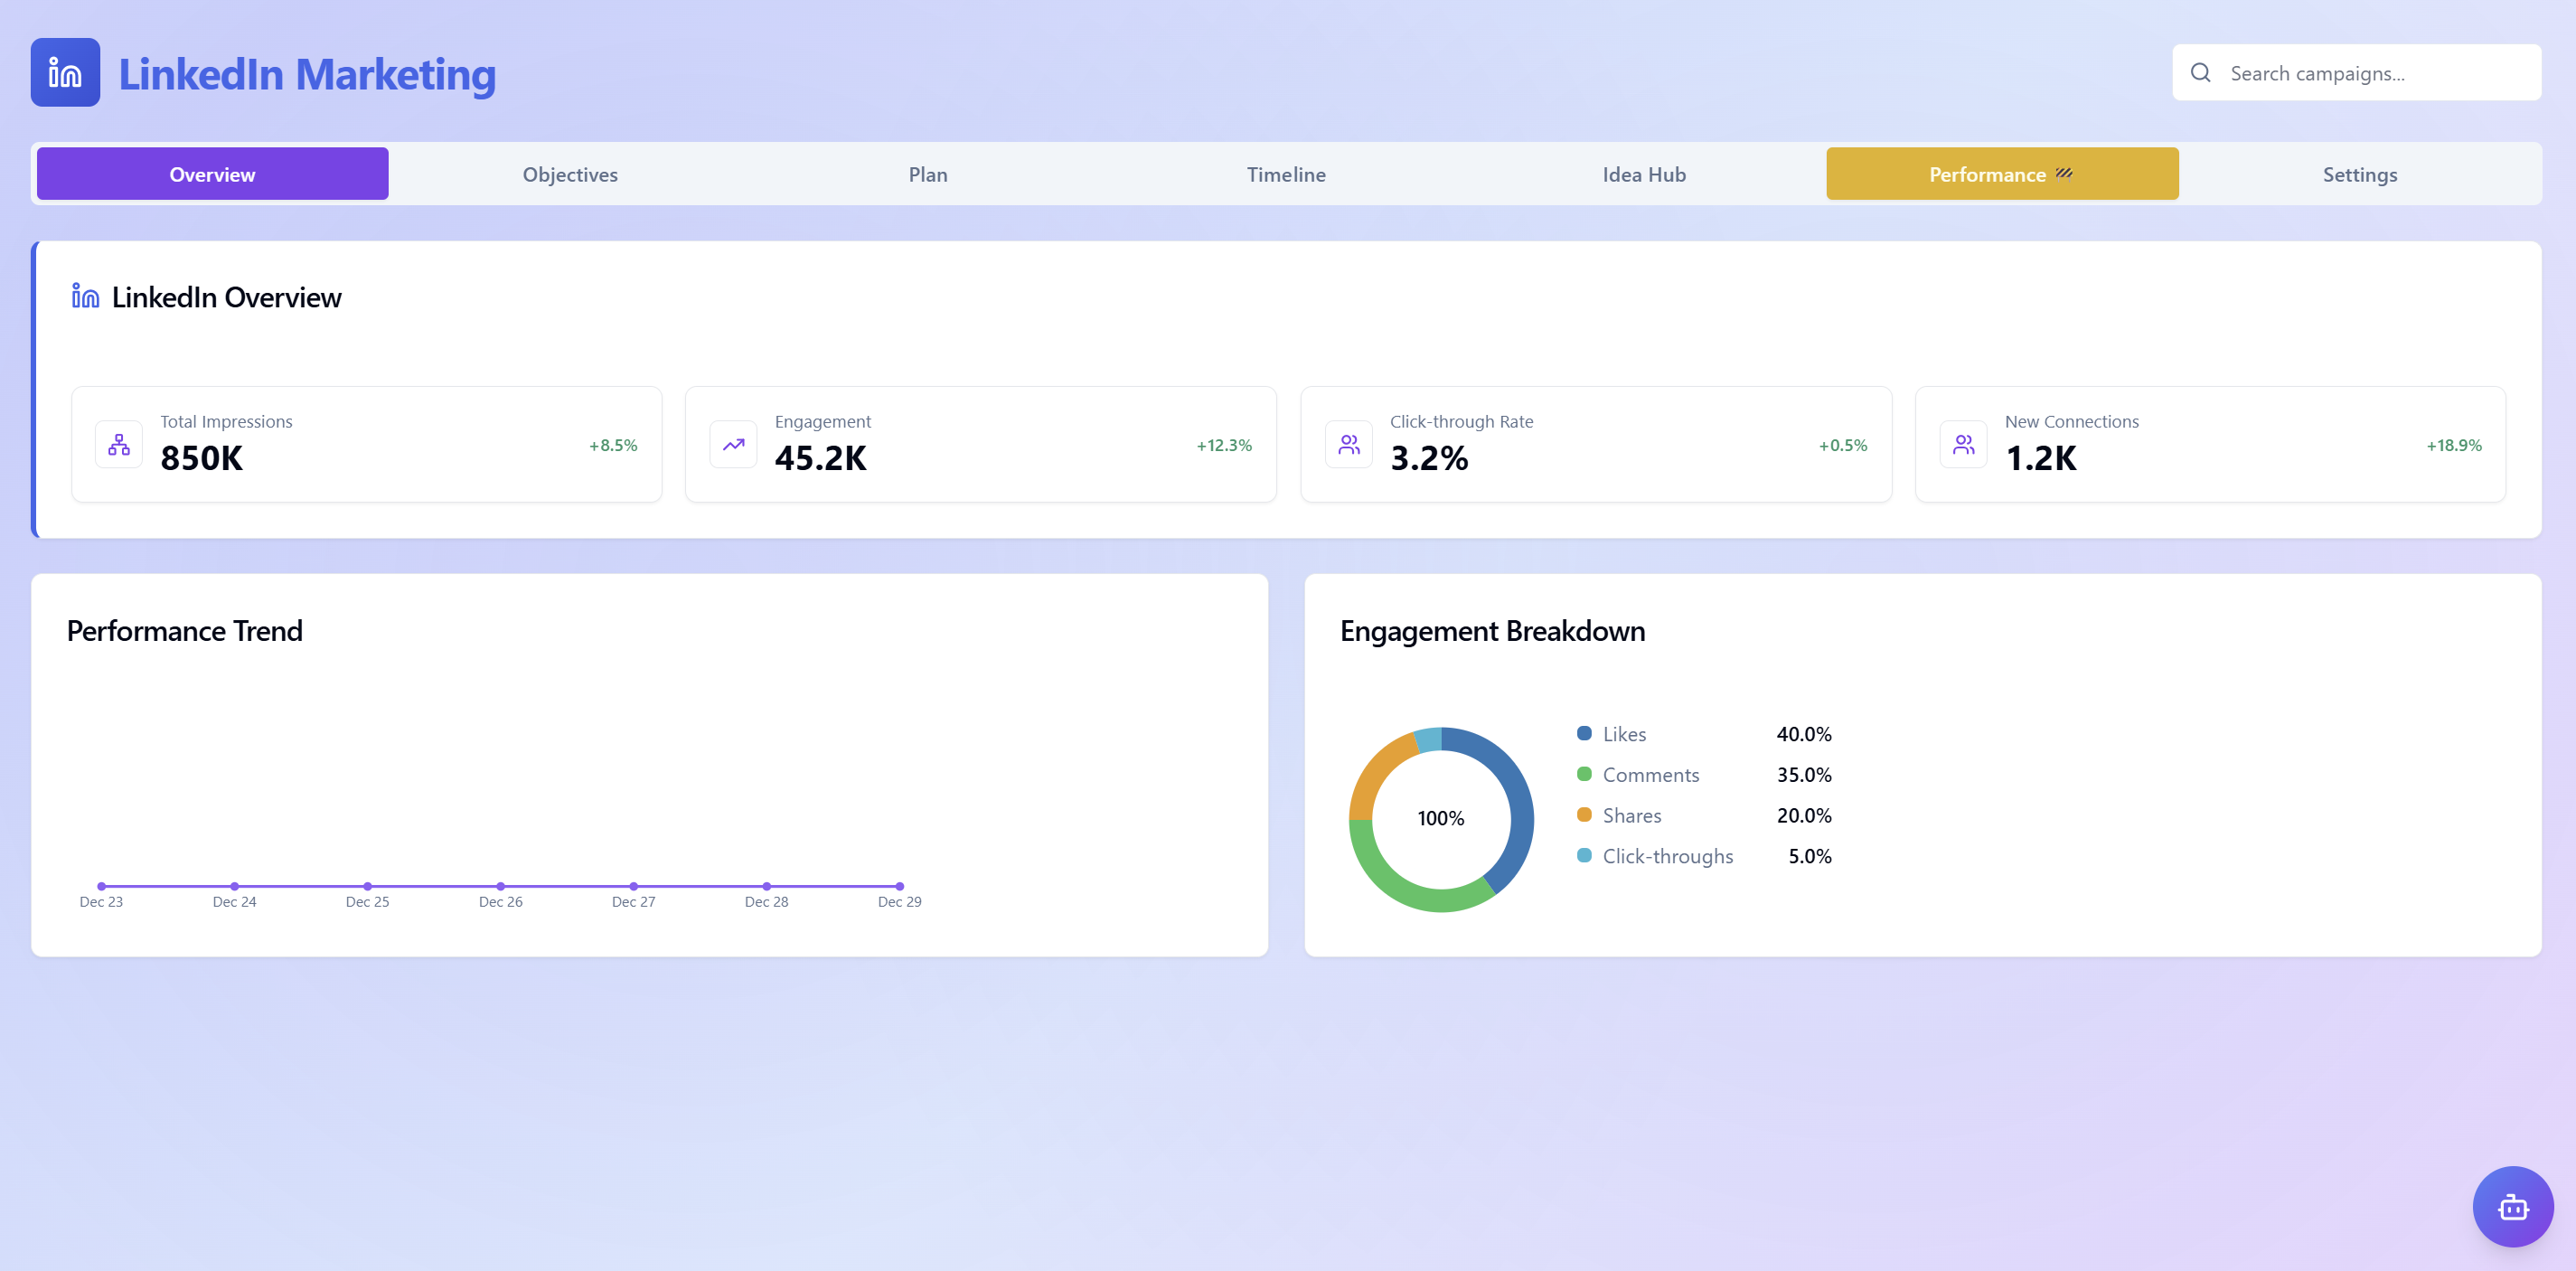2576x1271 pixels.
Task: Click the Engagement trend arrow icon
Action: pyautogui.click(x=733, y=443)
